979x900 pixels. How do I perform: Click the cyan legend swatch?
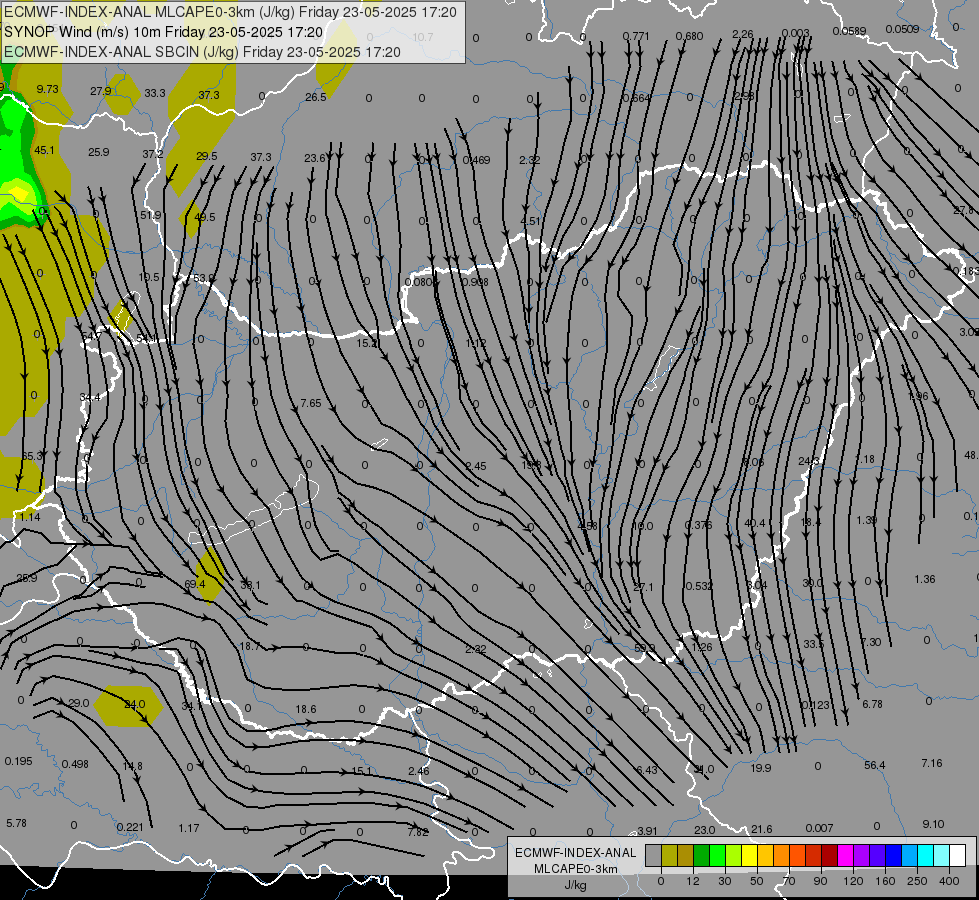coord(925,856)
